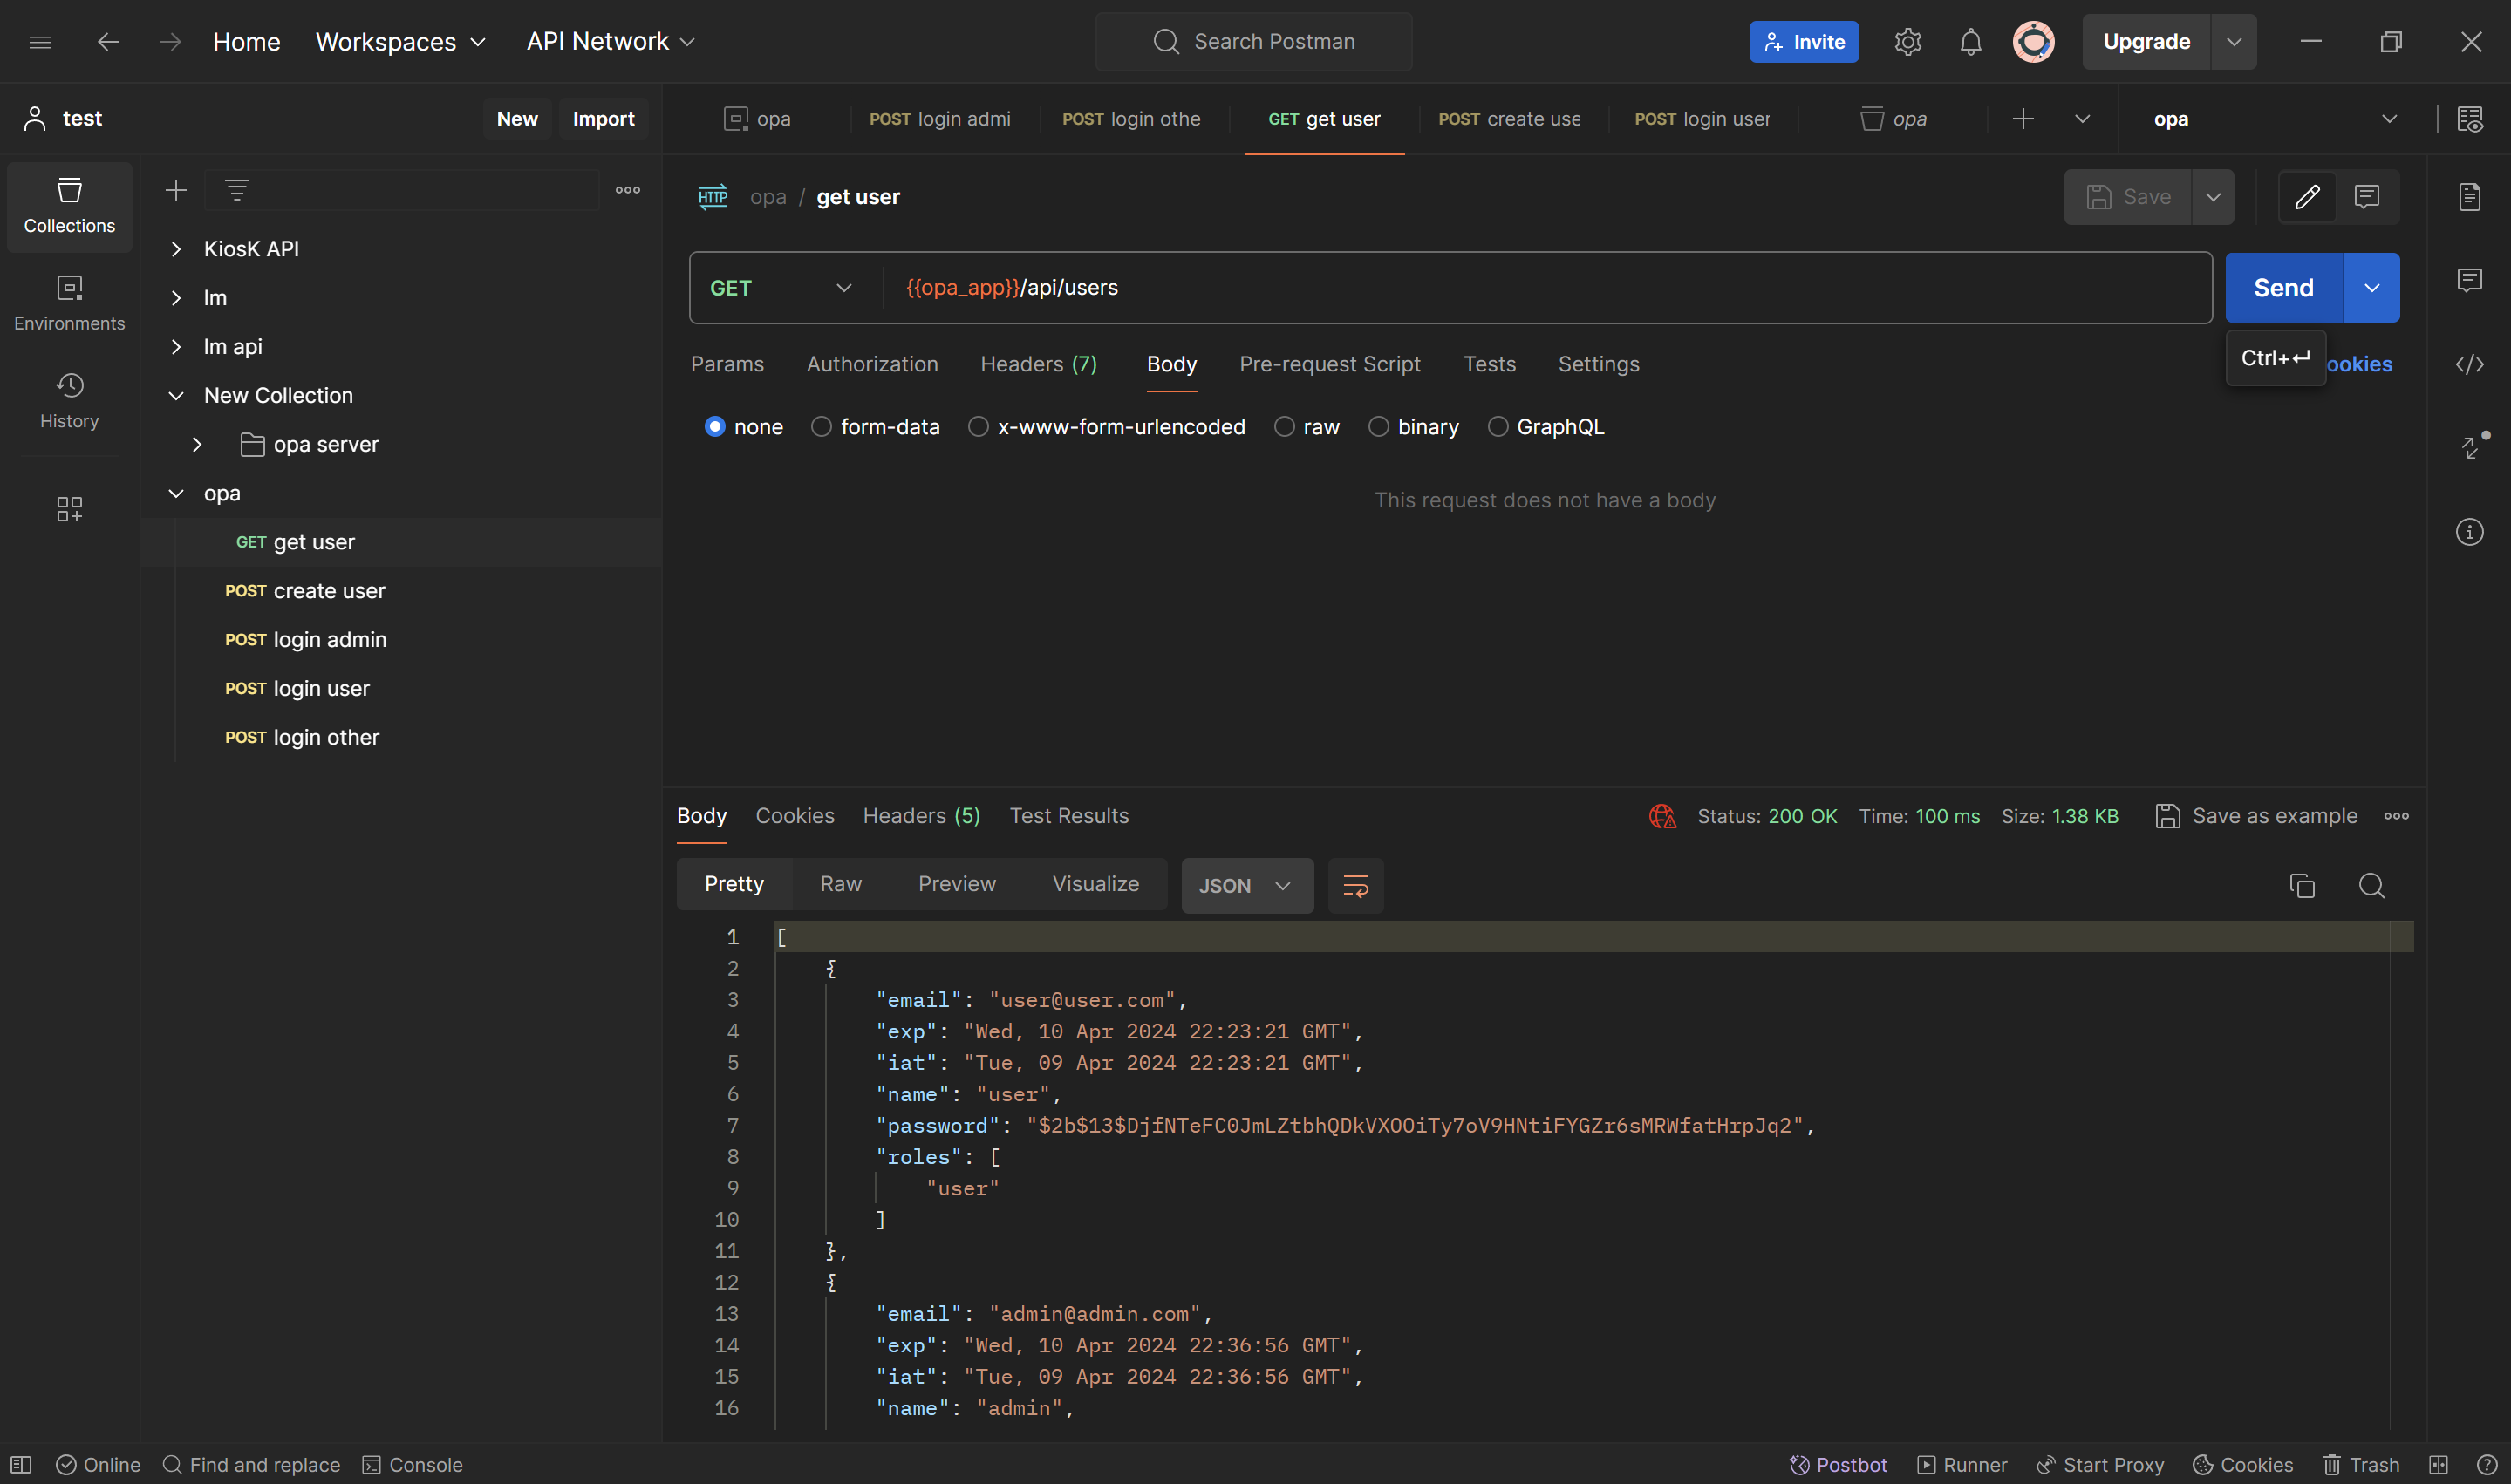The width and height of the screenshot is (2511, 1484).
Task: Open the Workspaces dropdown menu
Action: [400, 42]
